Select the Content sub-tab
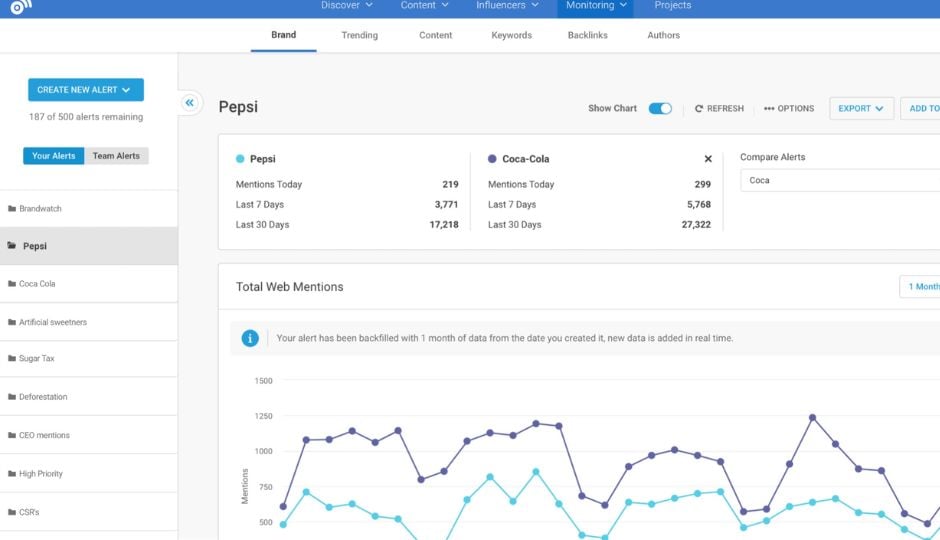Viewport: 940px width, 540px height. pyautogui.click(x=435, y=35)
